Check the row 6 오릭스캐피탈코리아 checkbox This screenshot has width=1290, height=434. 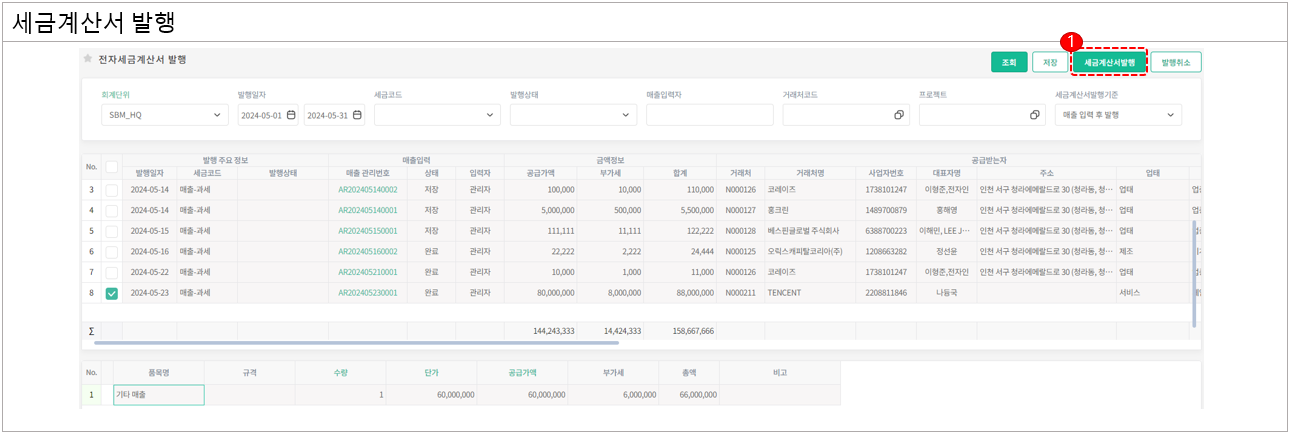click(111, 251)
